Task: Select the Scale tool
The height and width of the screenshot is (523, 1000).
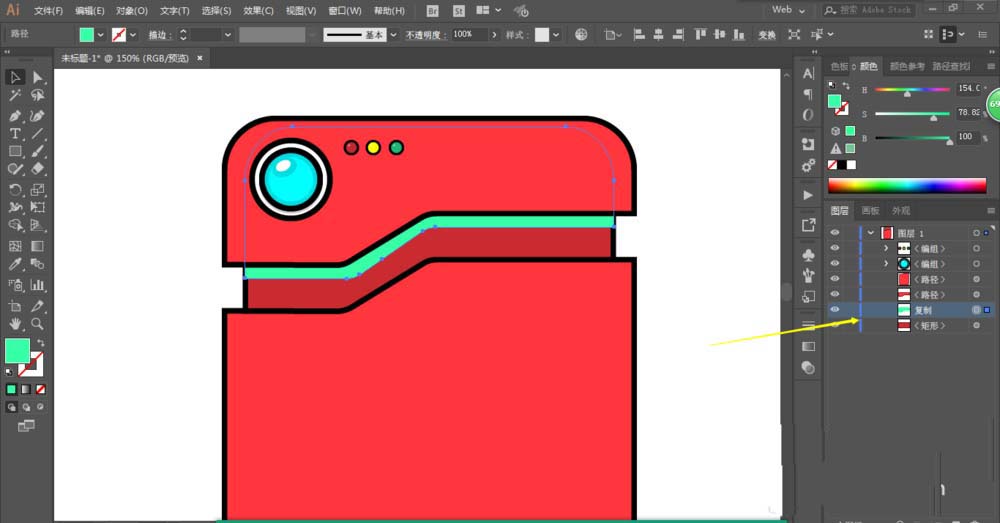Action: point(38,189)
